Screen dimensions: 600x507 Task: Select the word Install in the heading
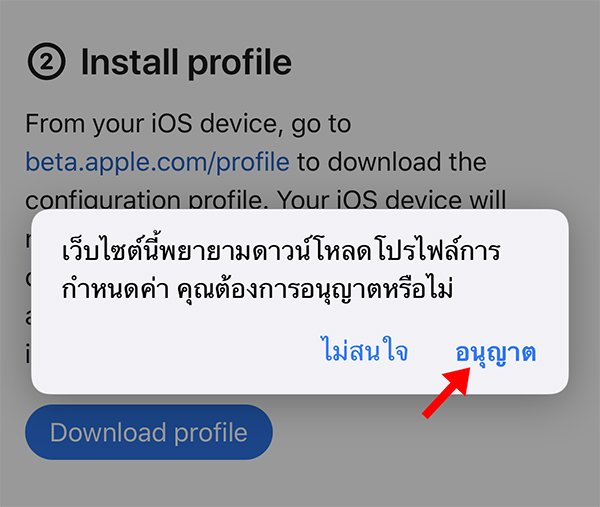129,62
